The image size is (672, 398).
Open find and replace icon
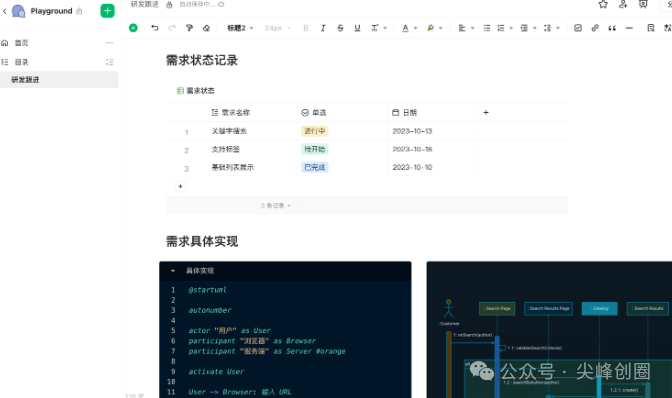[x=651, y=28]
